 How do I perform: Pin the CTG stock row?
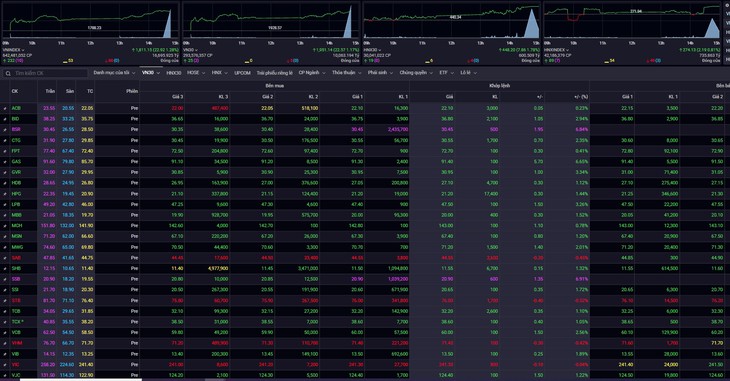click(5, 140)
